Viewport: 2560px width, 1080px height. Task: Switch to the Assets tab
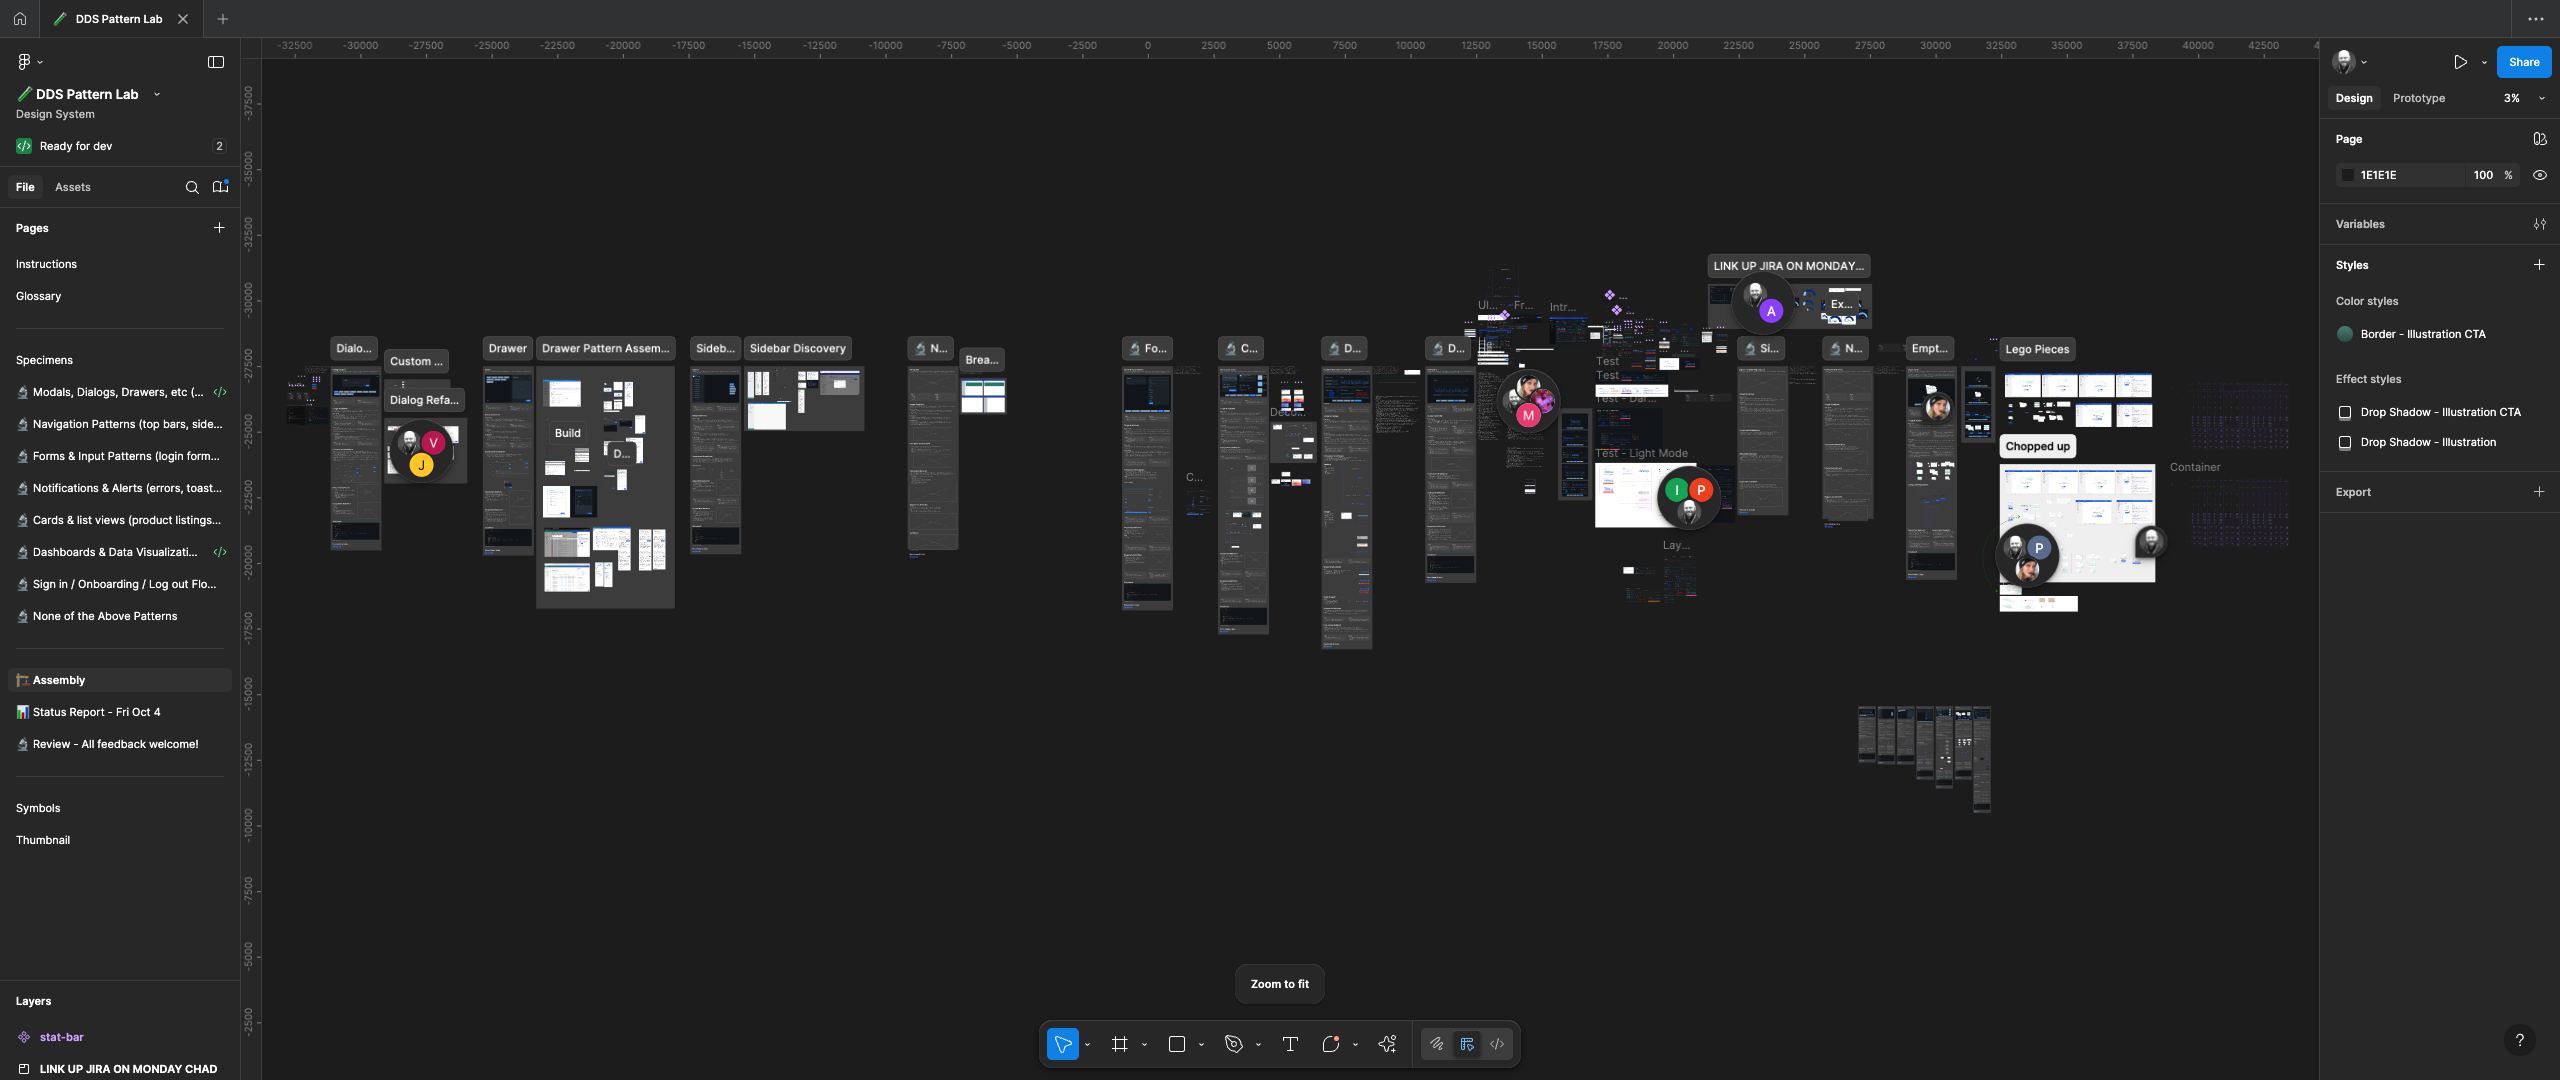click(x=72, y=187)
